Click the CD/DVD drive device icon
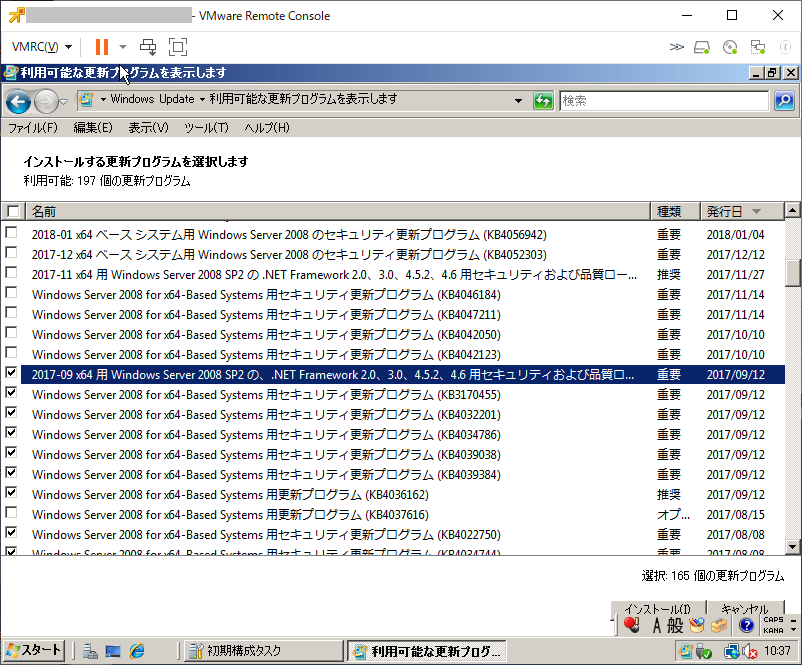 click(730, 48)
